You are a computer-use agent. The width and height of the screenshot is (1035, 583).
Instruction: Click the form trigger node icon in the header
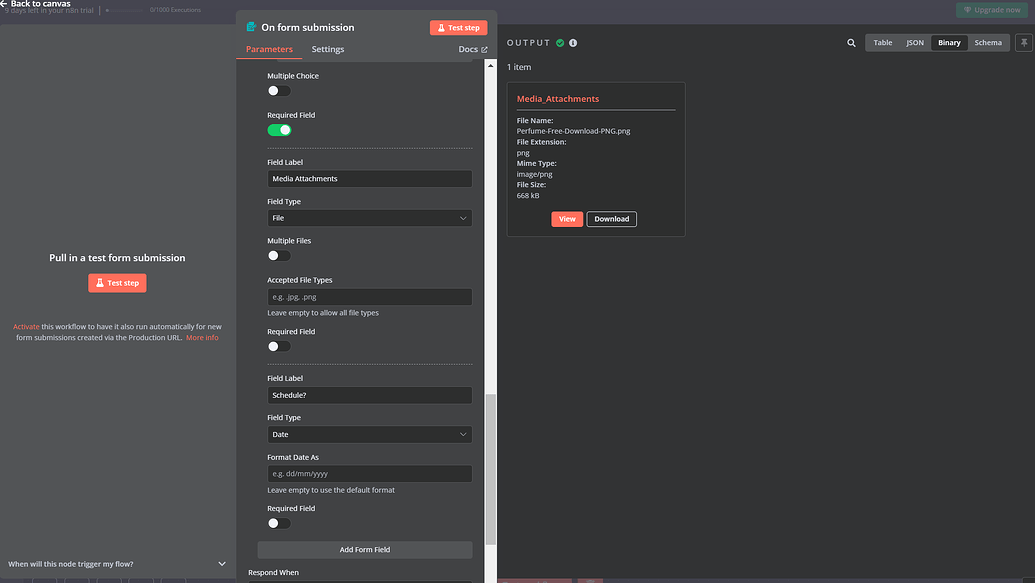(x=251, y=27)
